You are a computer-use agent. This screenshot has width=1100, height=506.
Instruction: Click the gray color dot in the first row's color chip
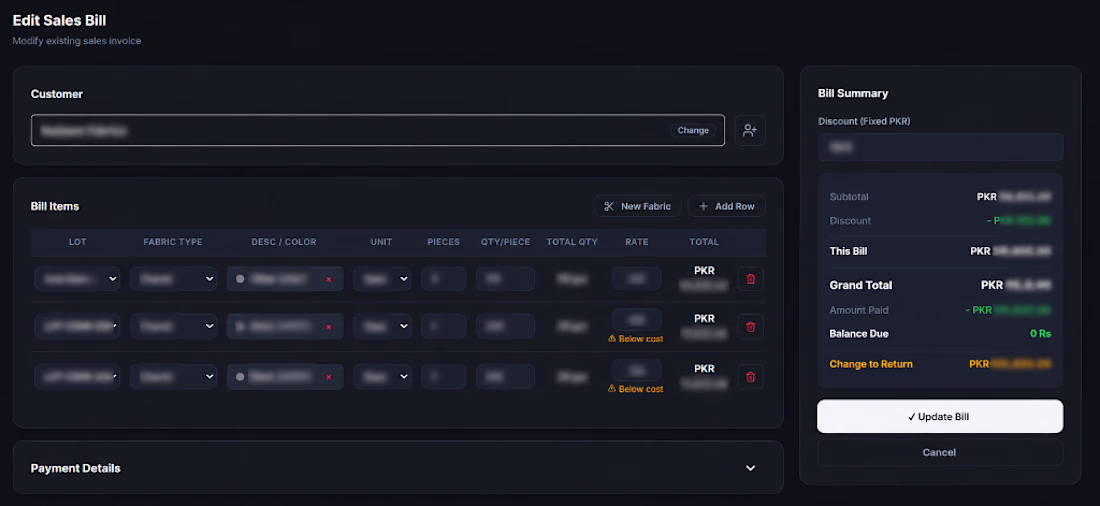pyautogui.click(x=240, y=279)
